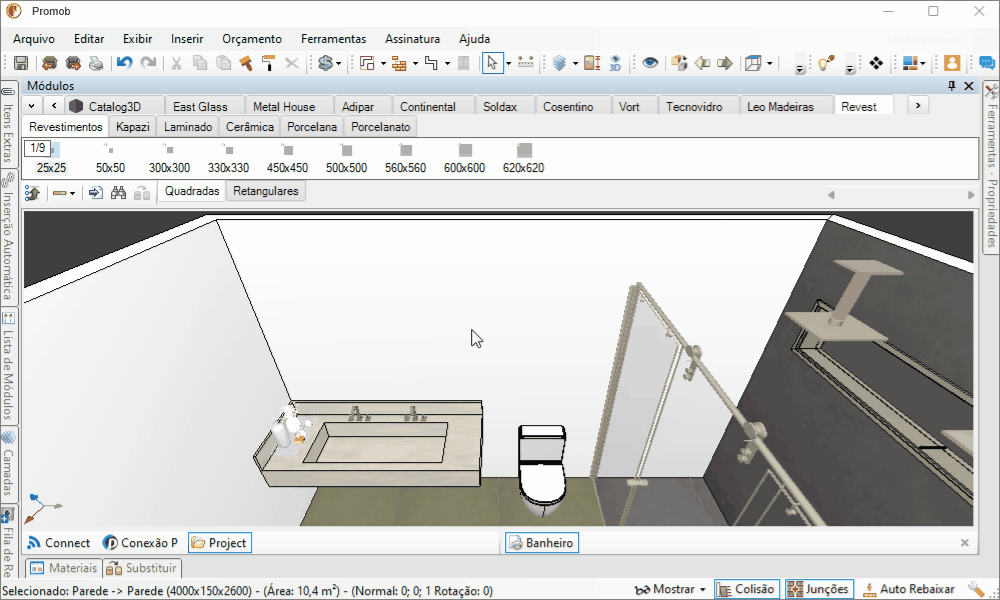Click the binoculars search icon
The width and height of the screenshot is (1000, 600).
(119, 193)
